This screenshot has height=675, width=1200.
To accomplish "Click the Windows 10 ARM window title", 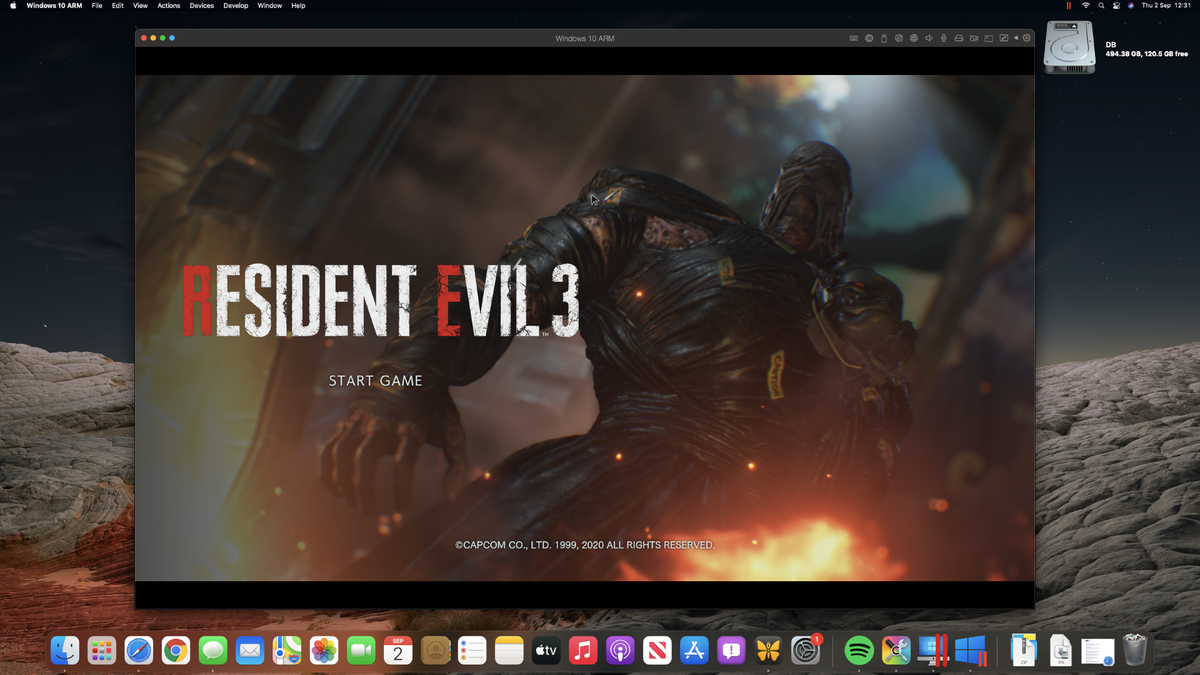I will coord(585,38).
